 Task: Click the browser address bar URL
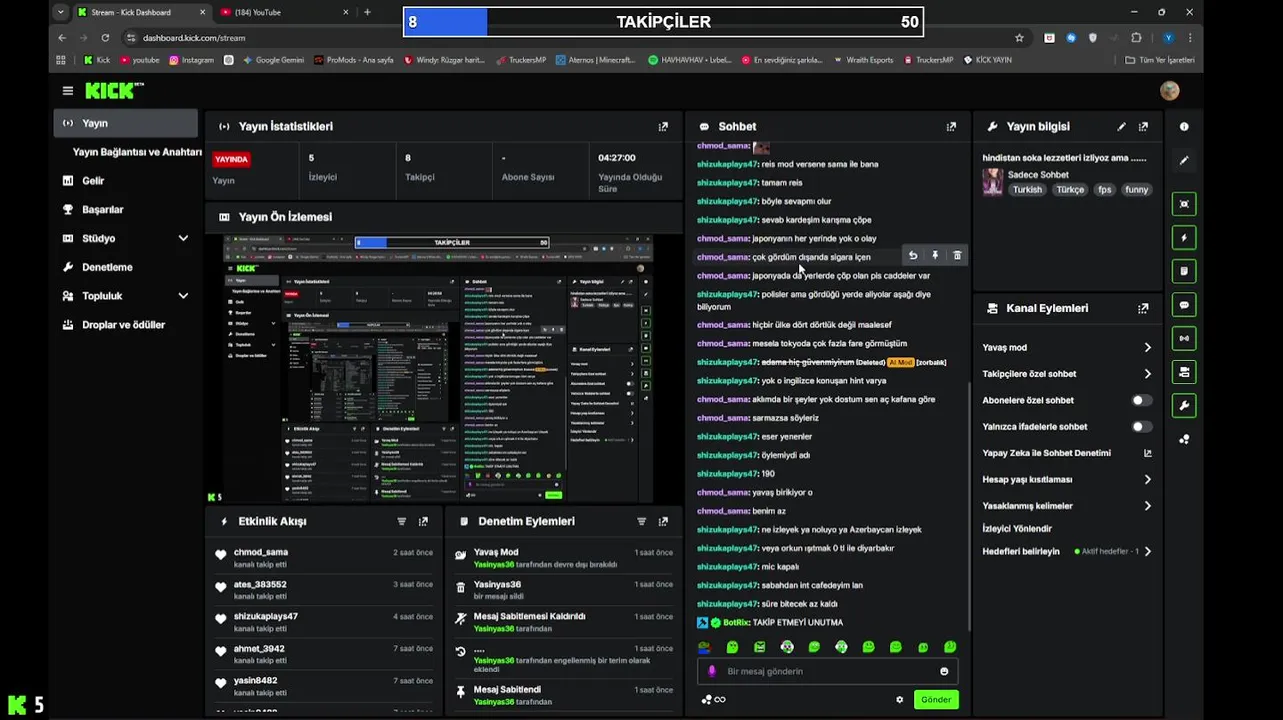pos(194,38)
